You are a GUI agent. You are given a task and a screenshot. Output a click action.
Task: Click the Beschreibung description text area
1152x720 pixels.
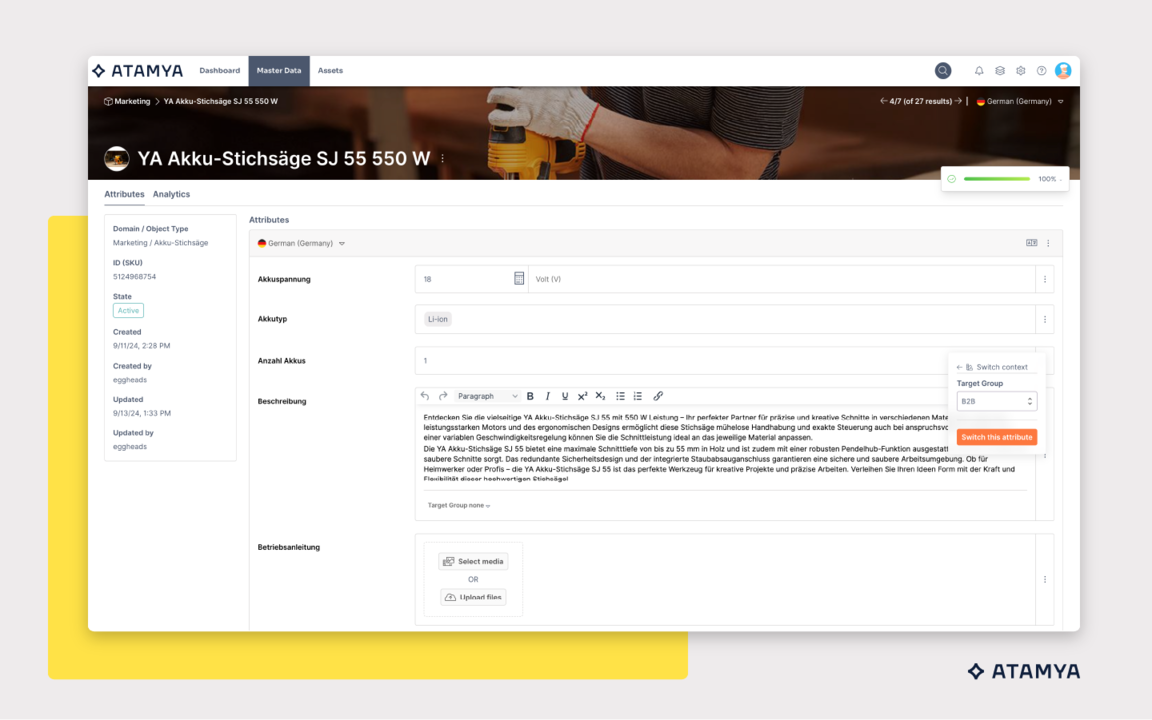[x=724, y=448]
